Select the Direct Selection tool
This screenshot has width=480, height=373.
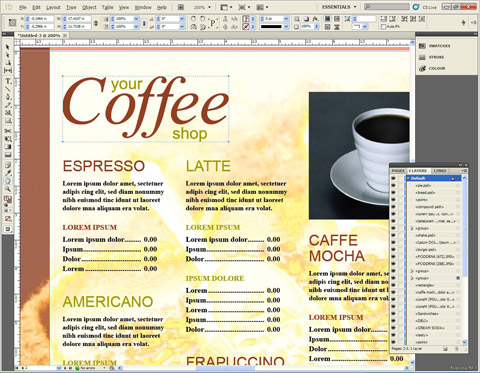point(7,55)
